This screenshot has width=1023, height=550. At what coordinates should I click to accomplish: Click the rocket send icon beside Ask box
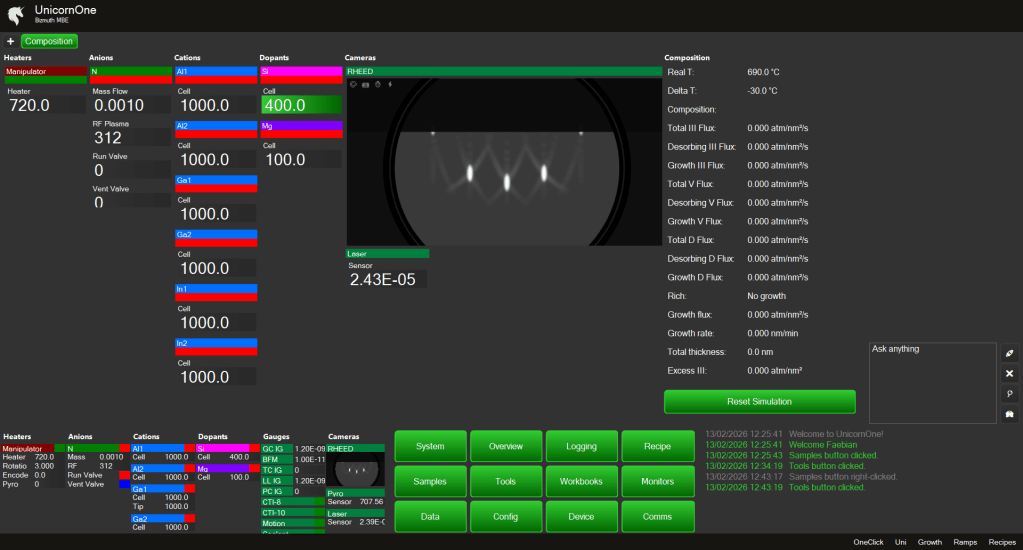tap(1009, 353)
